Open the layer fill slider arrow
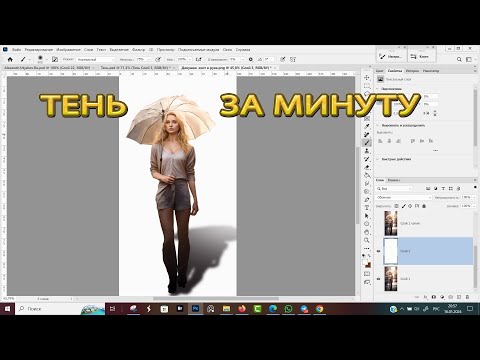The image size is (480, 360). click(x=474, y=206)
